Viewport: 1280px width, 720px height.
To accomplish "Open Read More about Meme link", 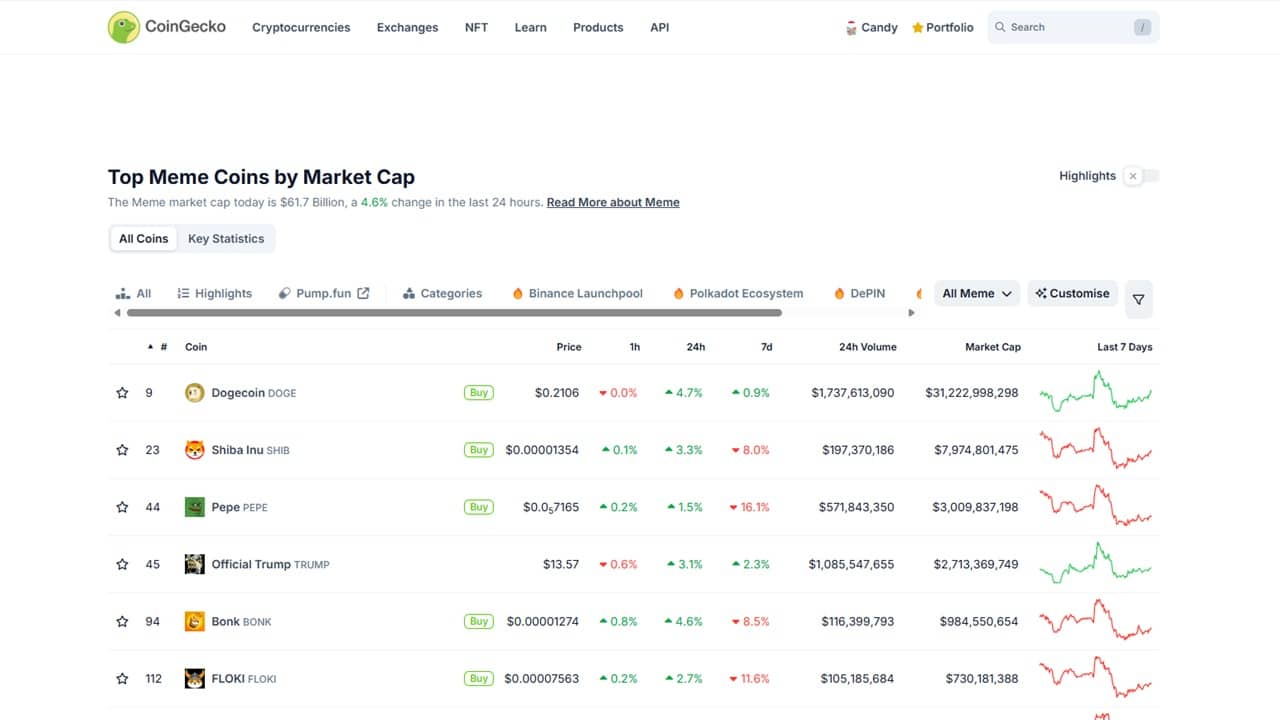I will click(613, 202).
